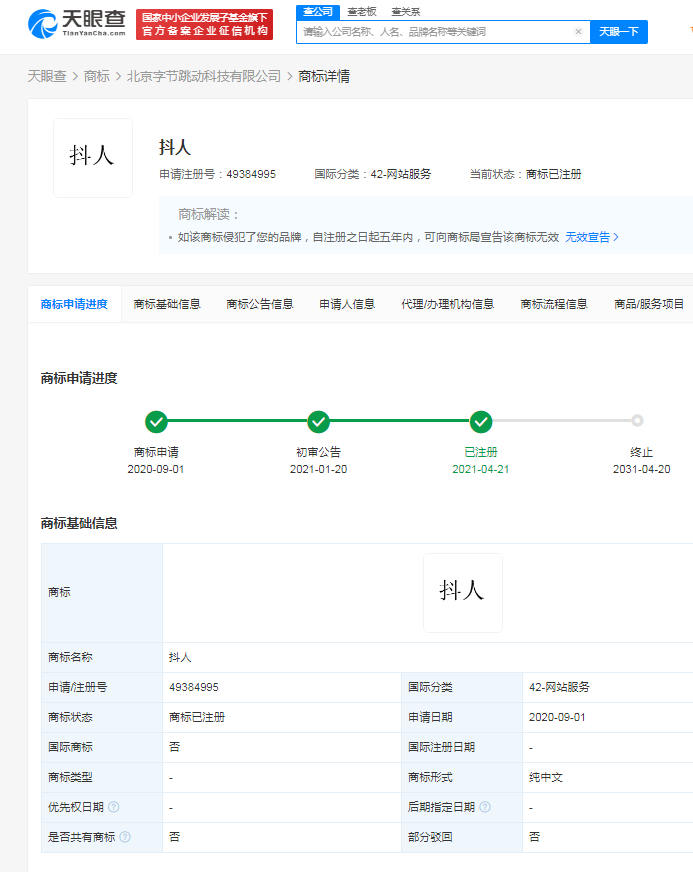693x872 pixels.
Task: Click the 商标申请进度 section heading
Action: (79, 379)
